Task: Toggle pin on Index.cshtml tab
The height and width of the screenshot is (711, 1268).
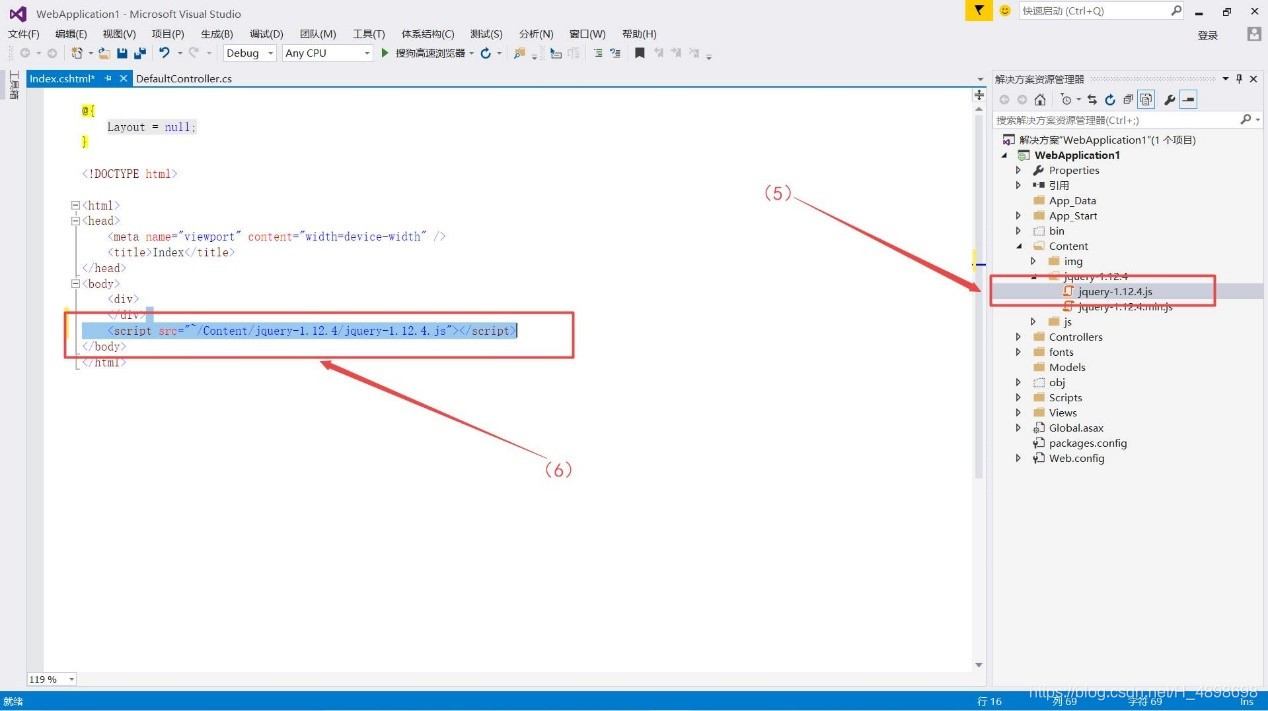Action: point(108,78)
